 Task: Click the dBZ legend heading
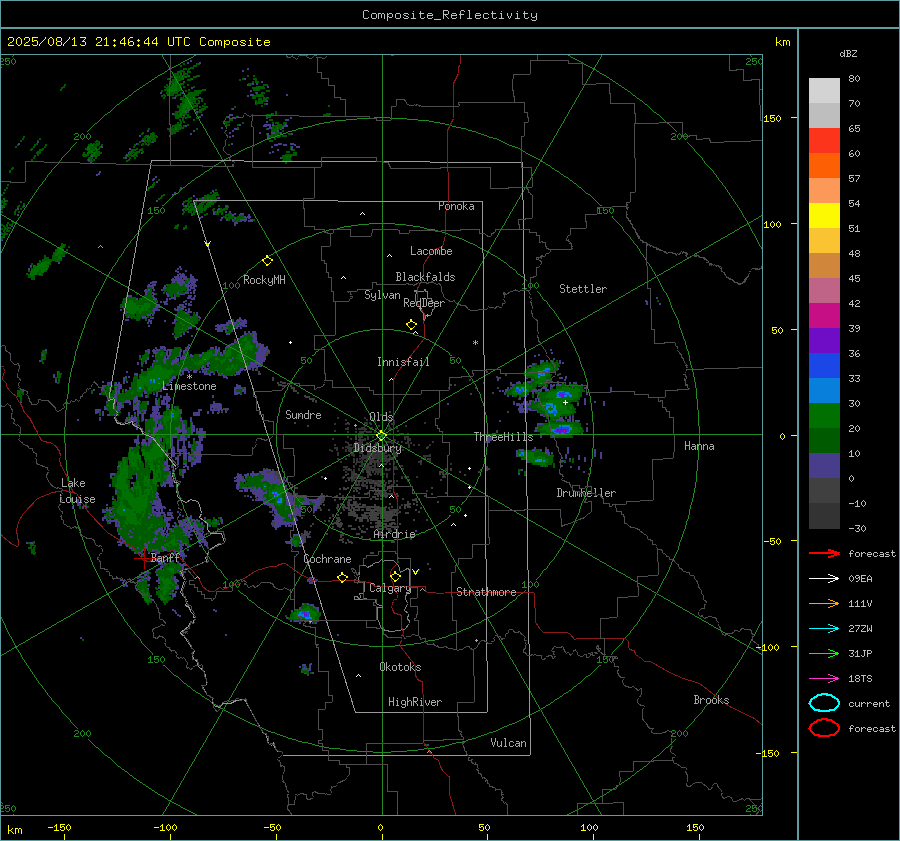(848, 54)
